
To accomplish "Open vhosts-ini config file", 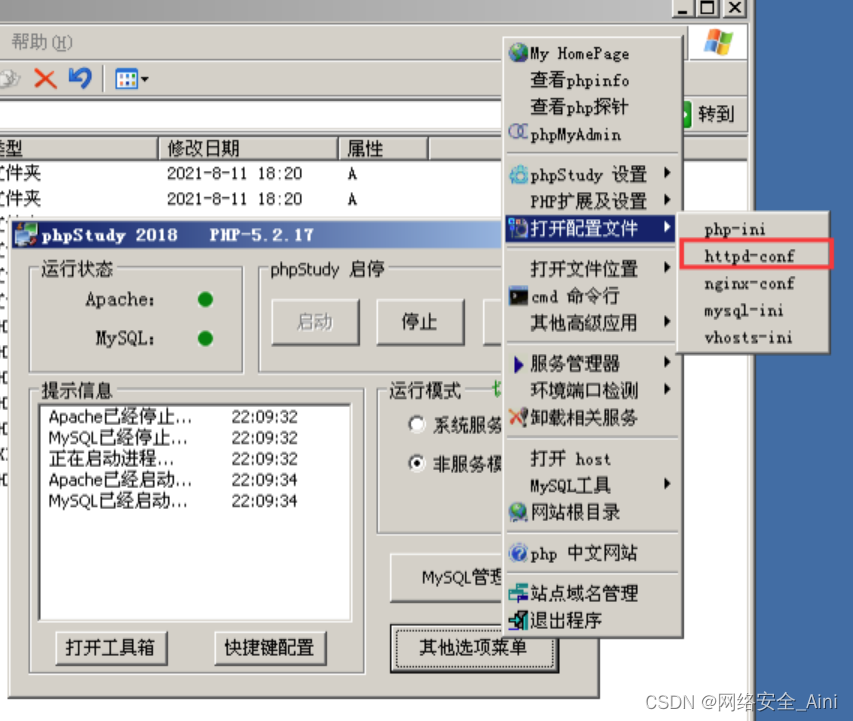I will pyautogui.click(x=753, y=337).
